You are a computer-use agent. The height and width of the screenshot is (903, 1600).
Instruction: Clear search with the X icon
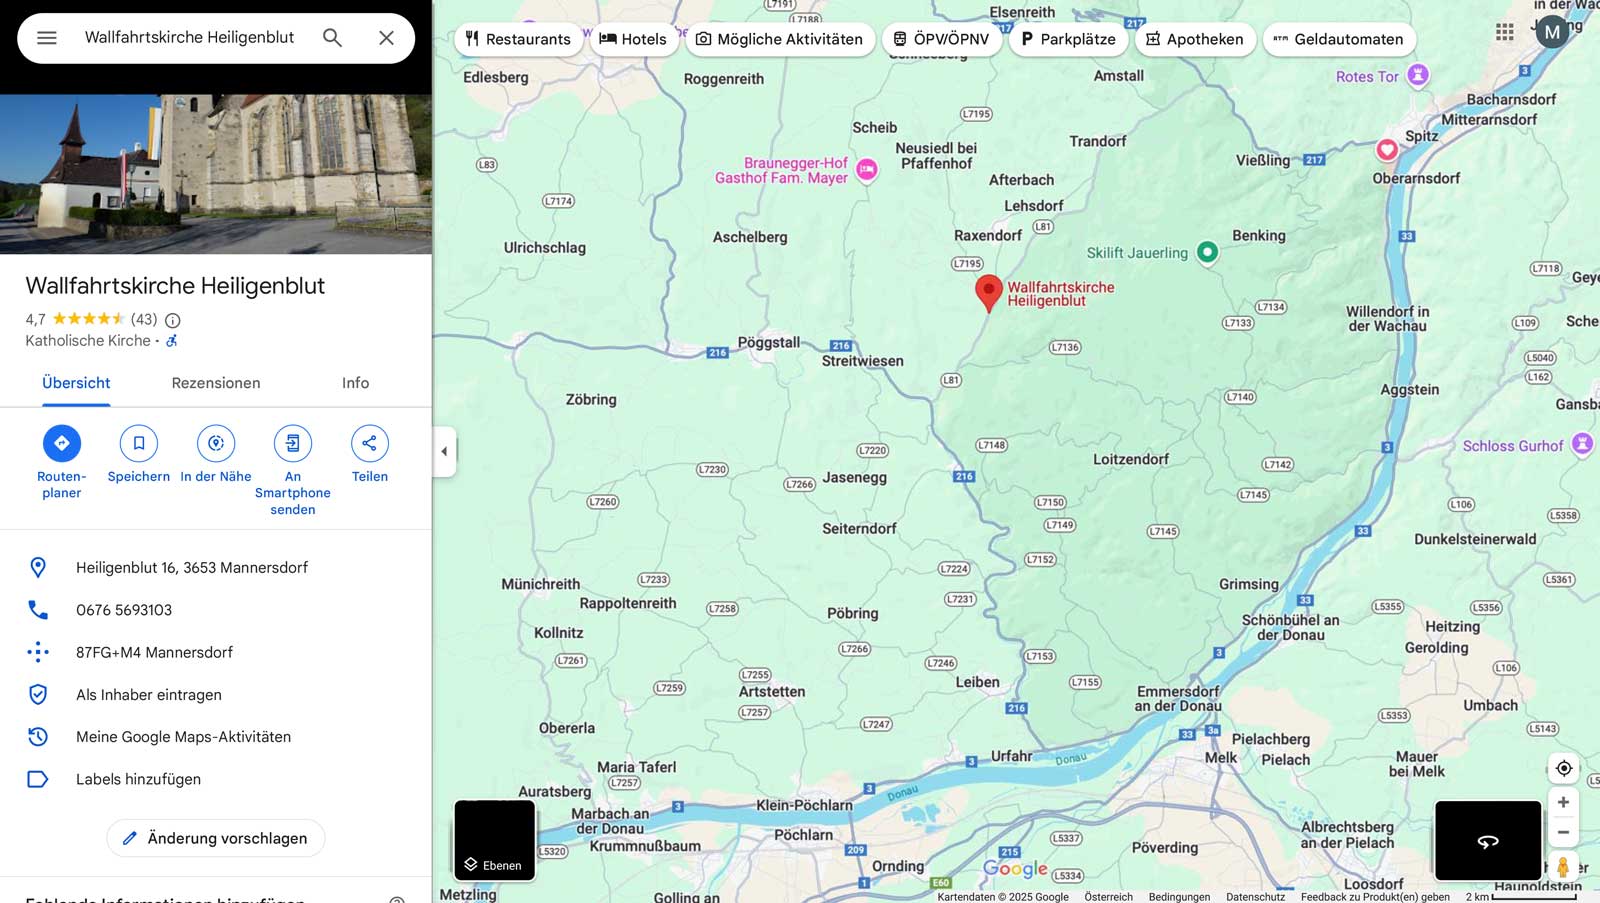click(386, 38)
